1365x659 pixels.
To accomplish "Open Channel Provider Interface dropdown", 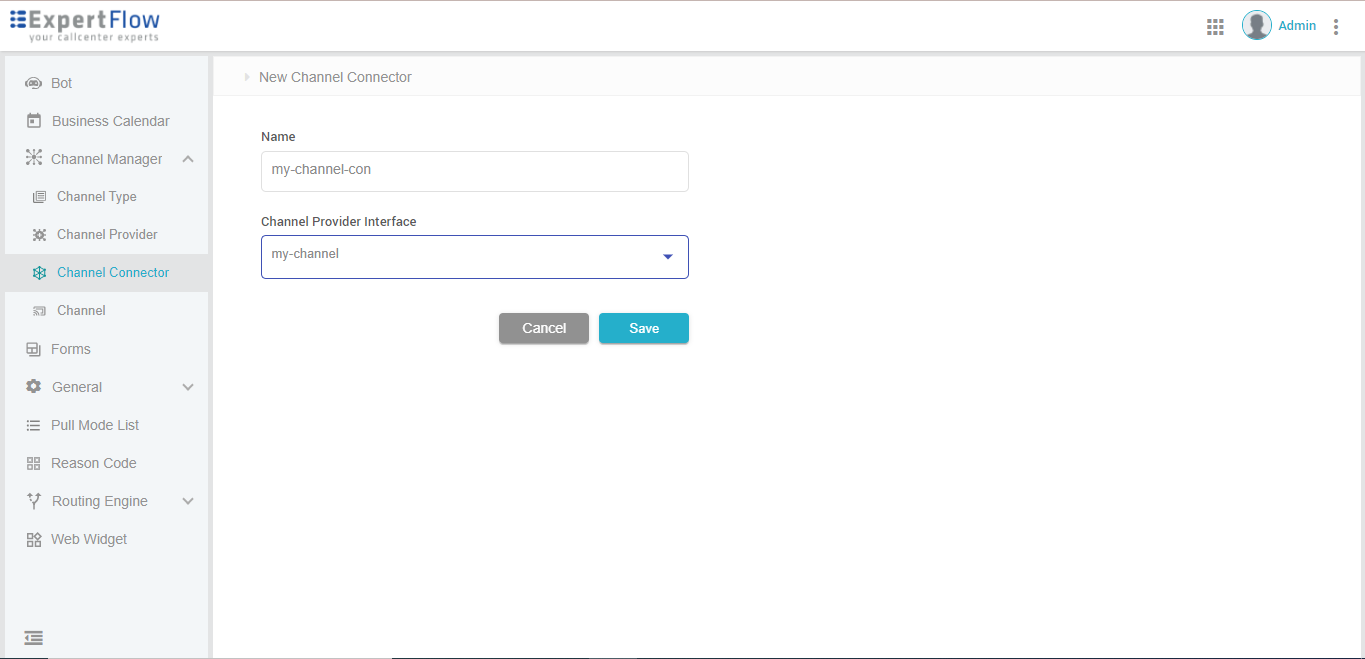I will pyautogui.click(x=668, y=257).
